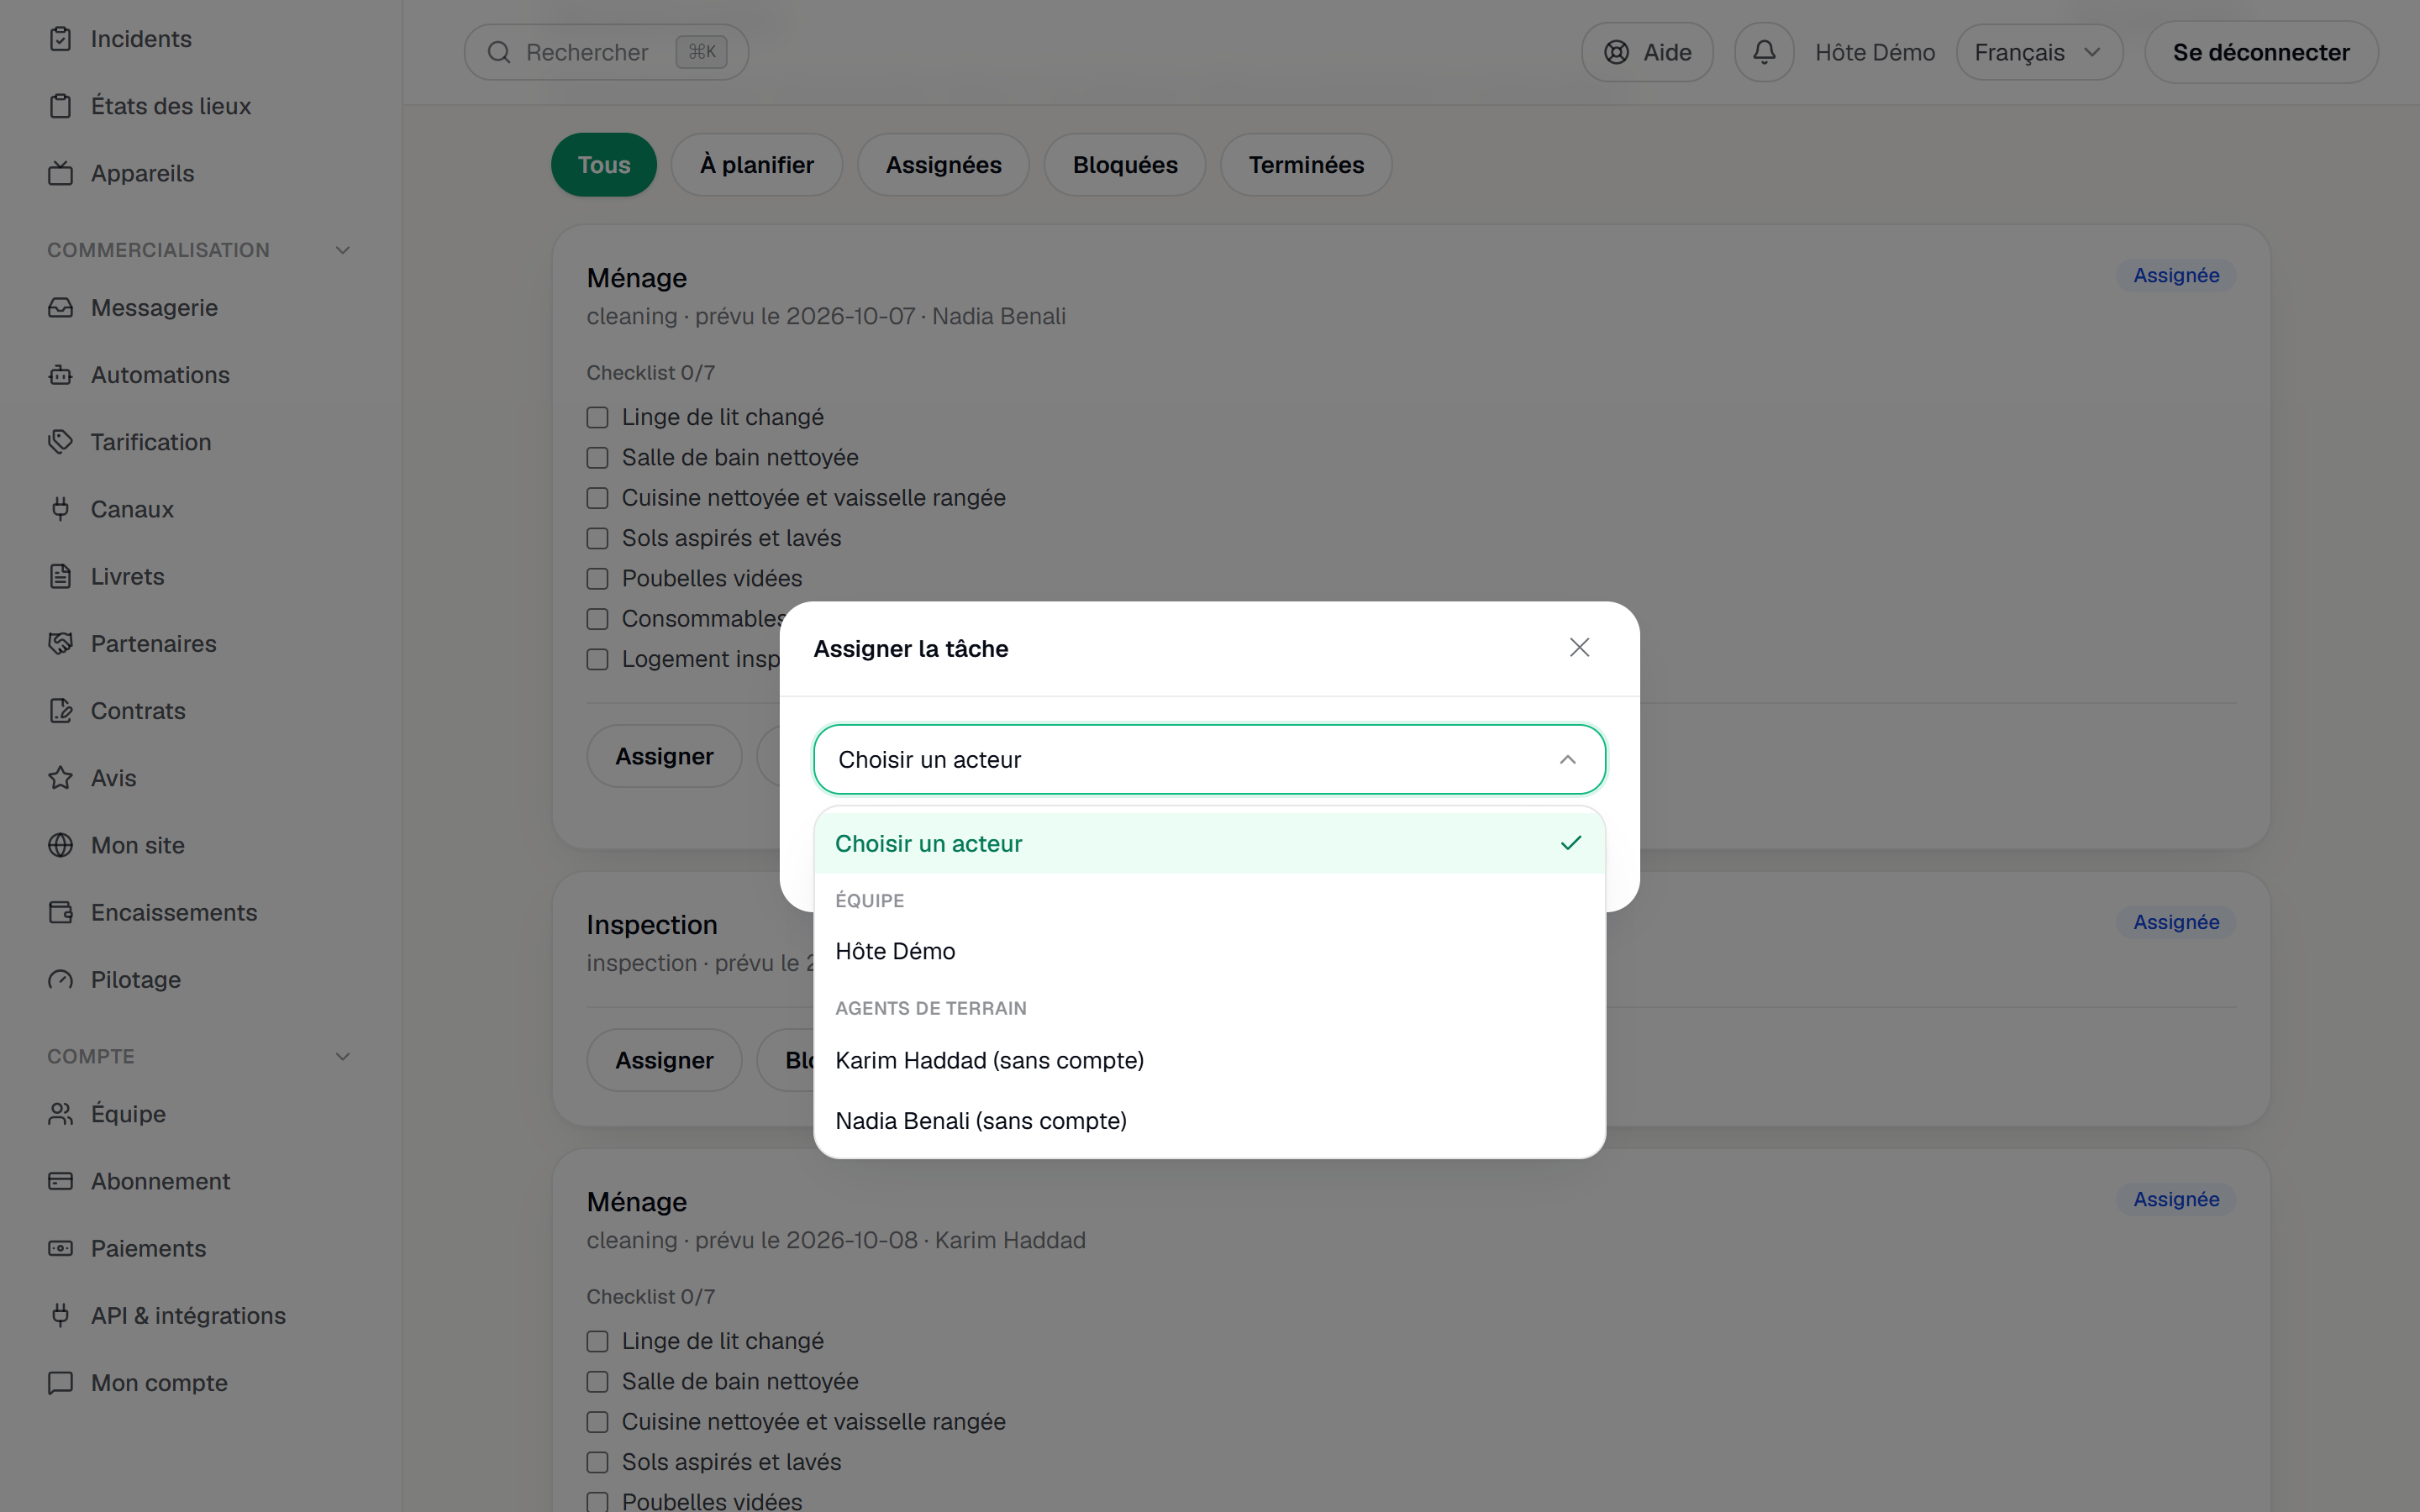The width and height of the screenshot is (2420, 1512).
Task: Click the Canaux plug icon
Action: click(x=60, y=509)
